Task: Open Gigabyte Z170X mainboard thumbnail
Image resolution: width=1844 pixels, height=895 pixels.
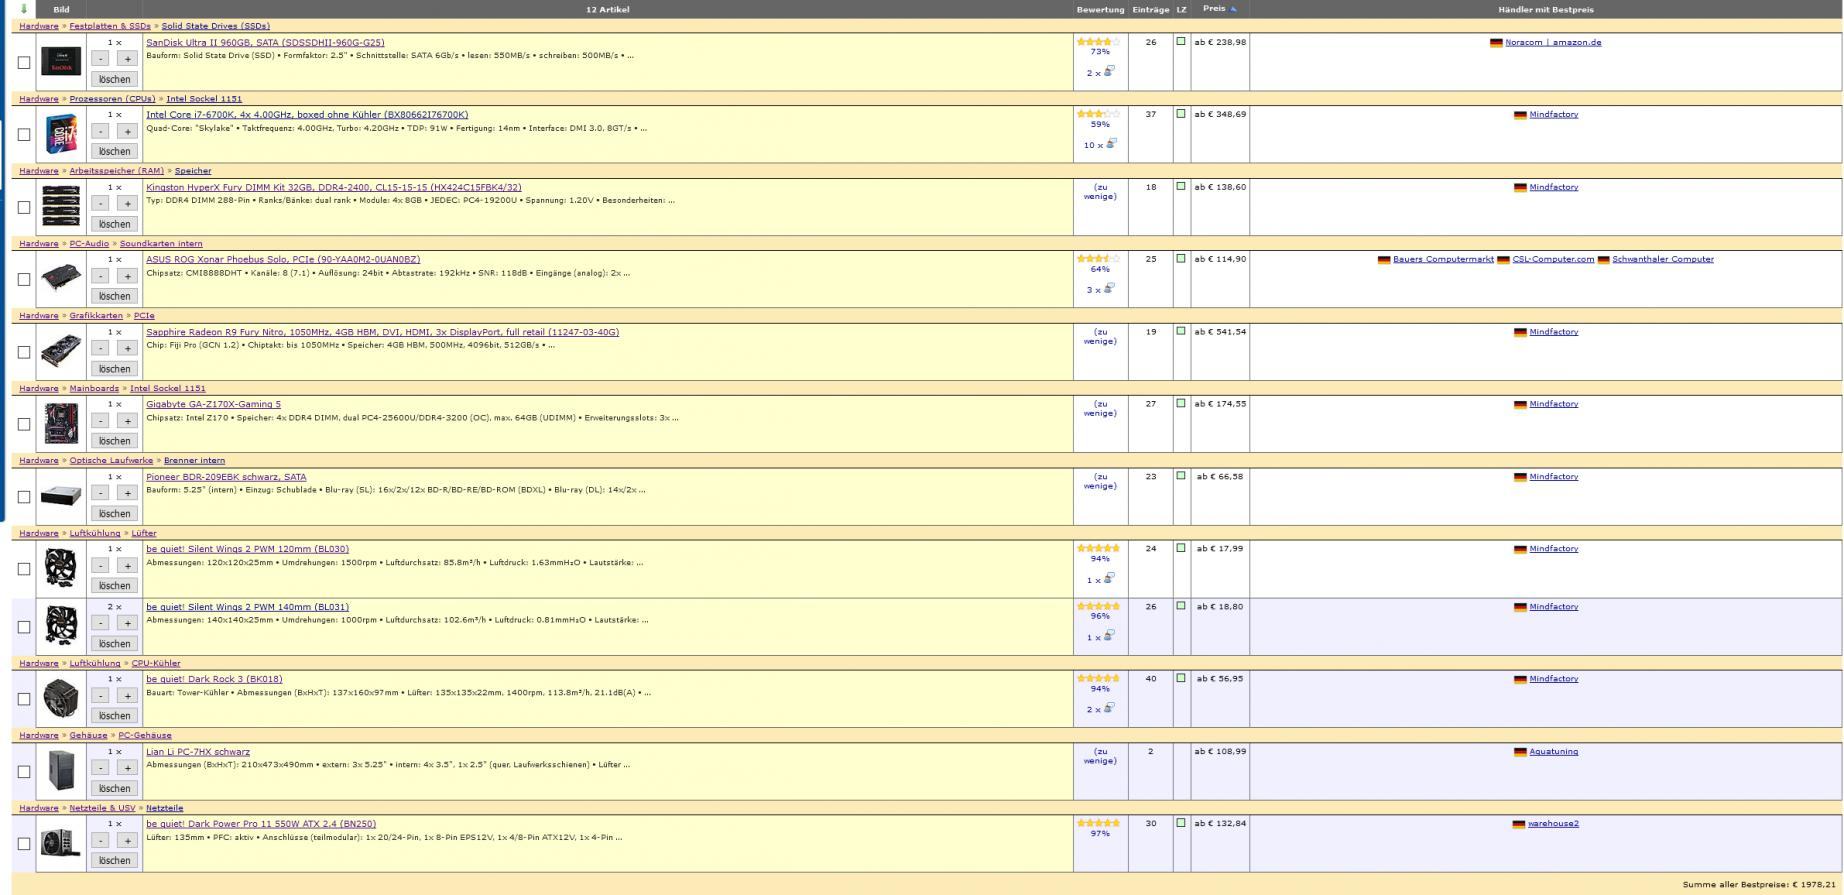Action: 61,424
